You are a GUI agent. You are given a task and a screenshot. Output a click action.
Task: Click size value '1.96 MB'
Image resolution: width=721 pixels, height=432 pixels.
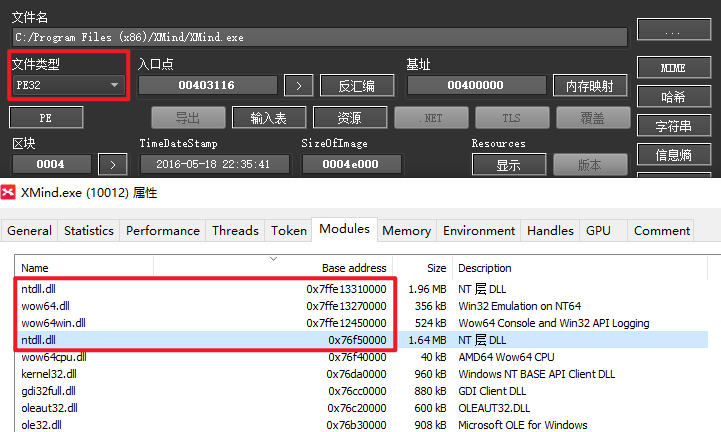pos(427,289)
